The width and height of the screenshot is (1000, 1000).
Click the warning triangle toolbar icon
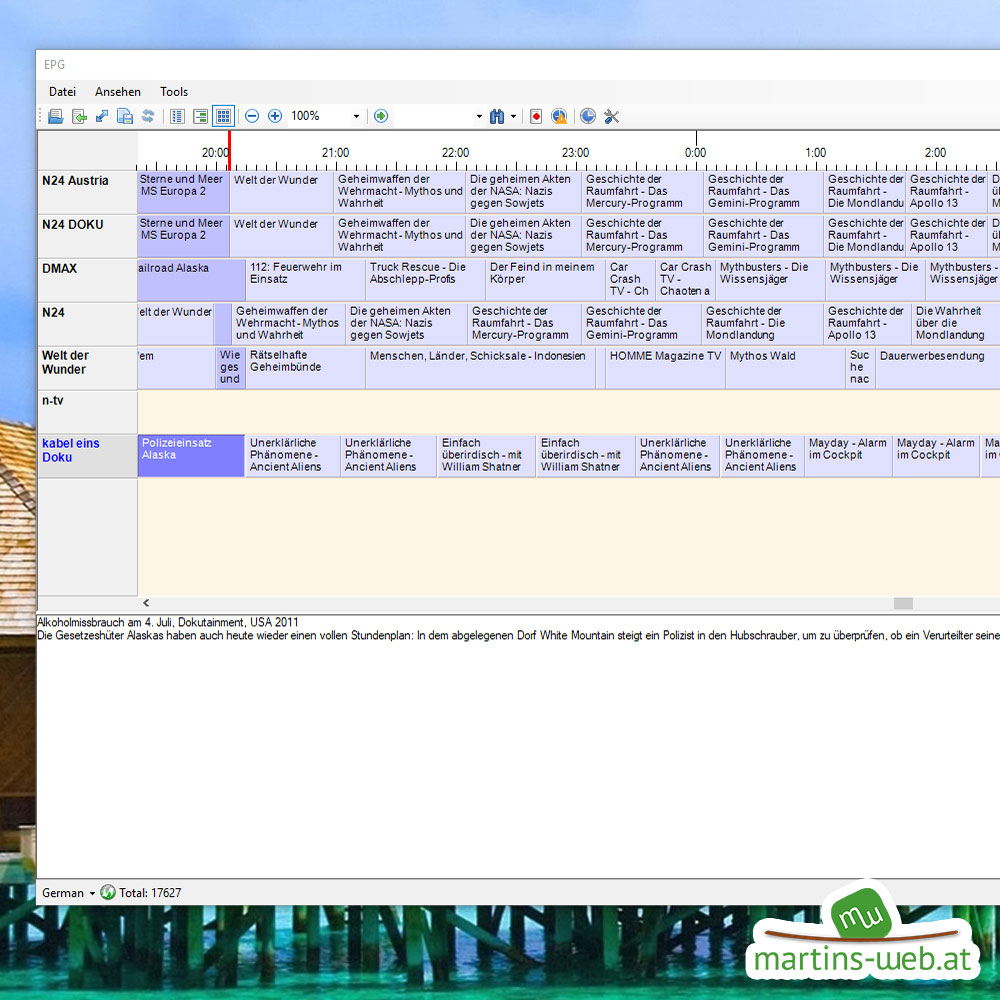click(559, 116)
